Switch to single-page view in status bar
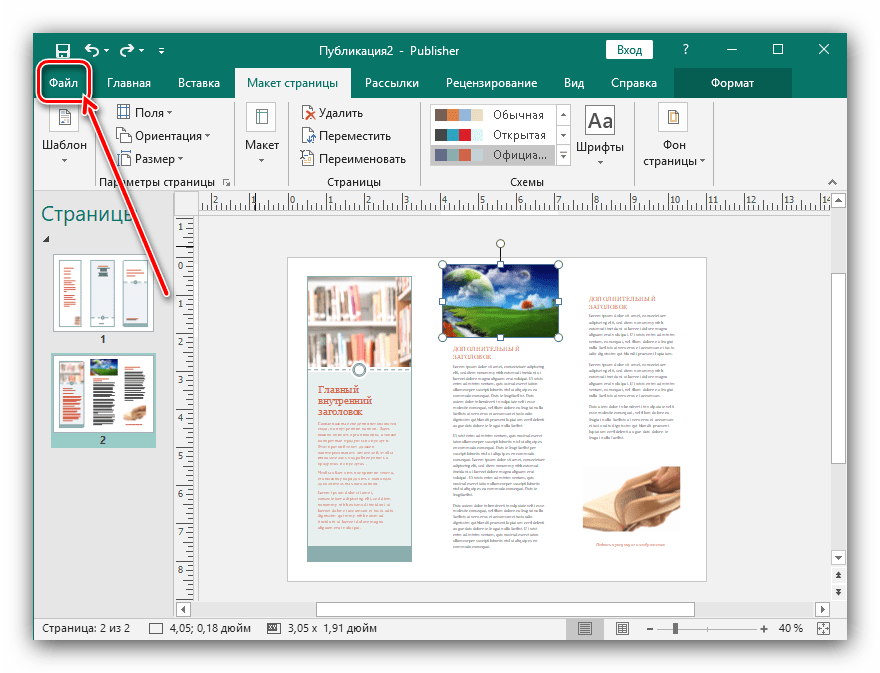Screen dimensions: 880x673 click(586, 628)
